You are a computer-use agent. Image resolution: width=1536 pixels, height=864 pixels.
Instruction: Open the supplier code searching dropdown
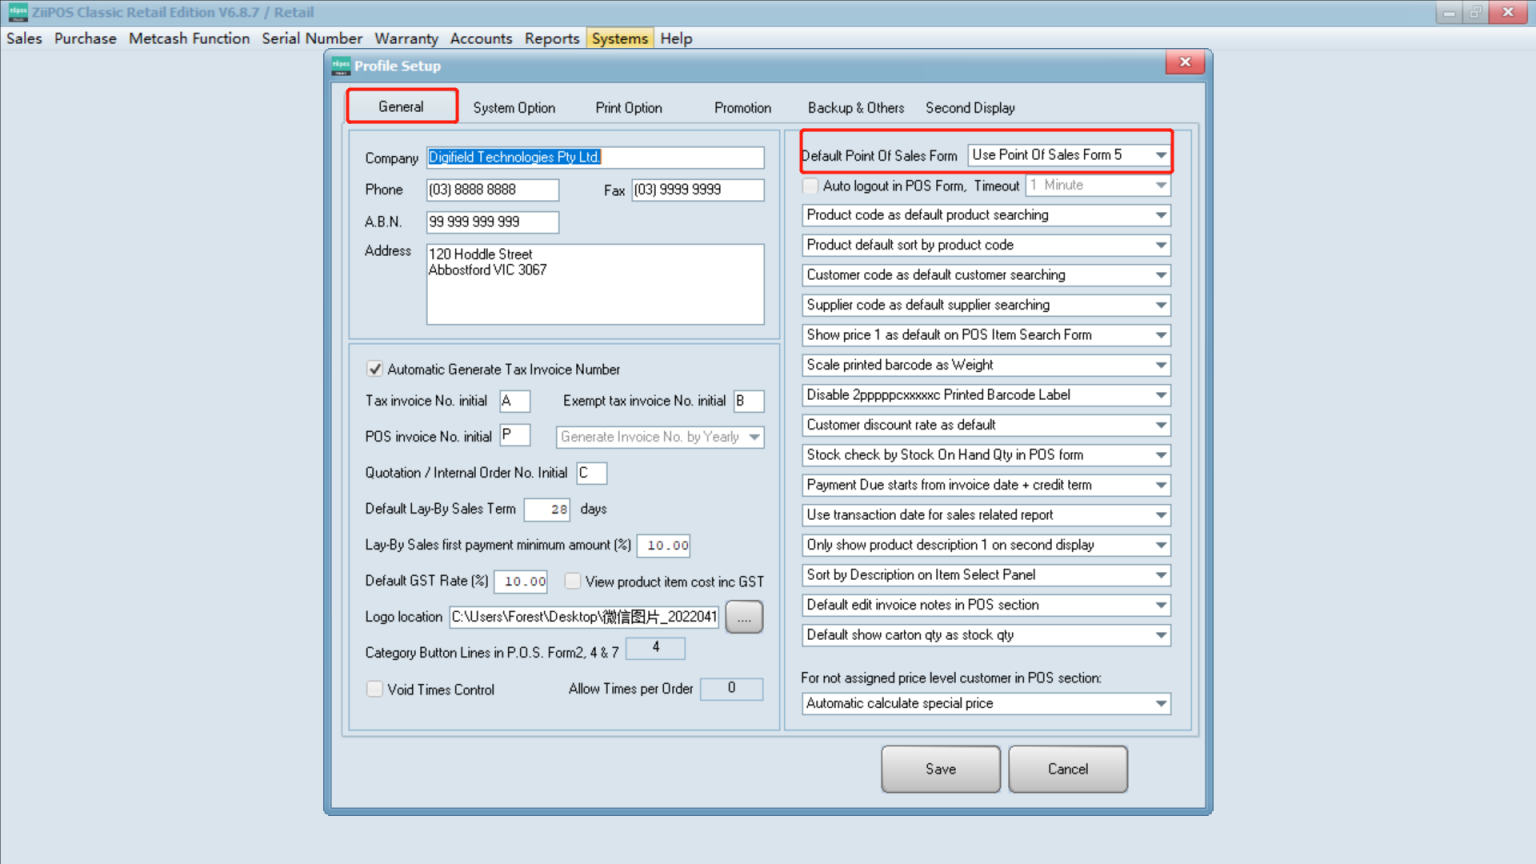[x=1158, y=305]
